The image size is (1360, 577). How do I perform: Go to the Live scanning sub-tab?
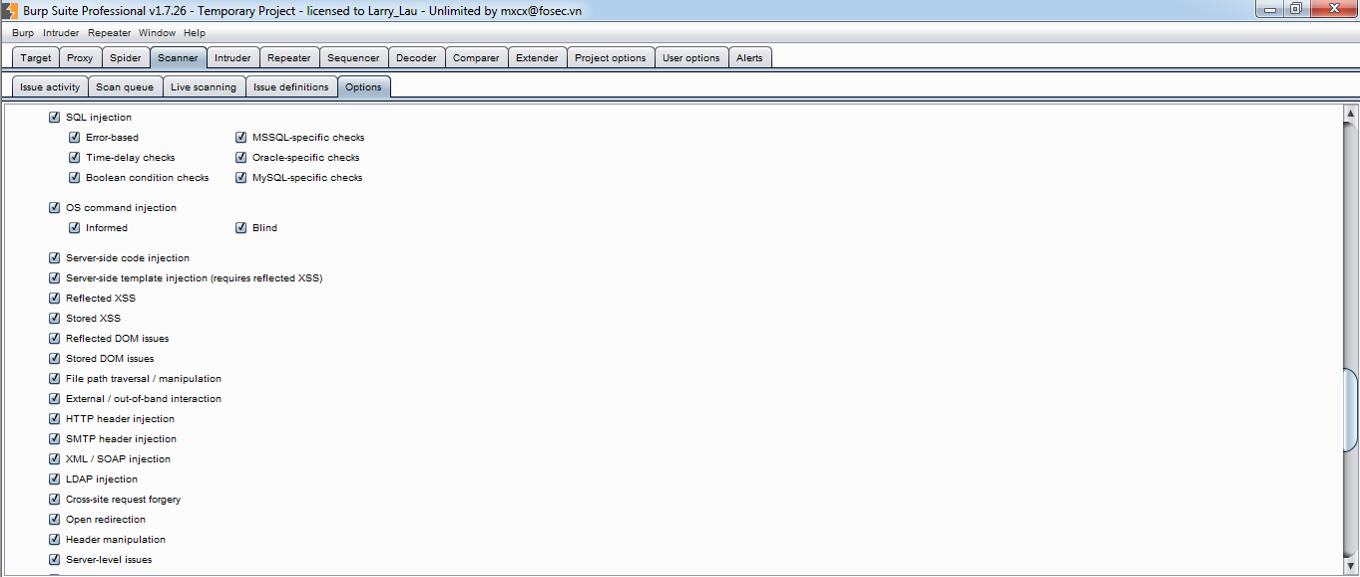tap(204, 87)
